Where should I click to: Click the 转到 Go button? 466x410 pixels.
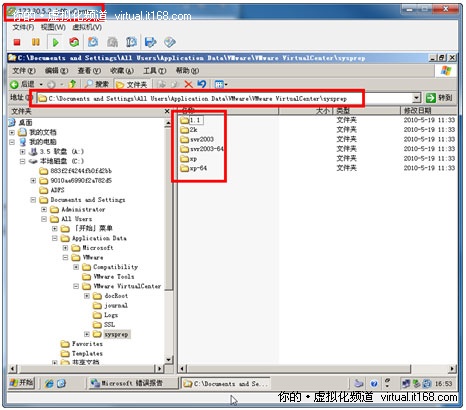[439, 98]
